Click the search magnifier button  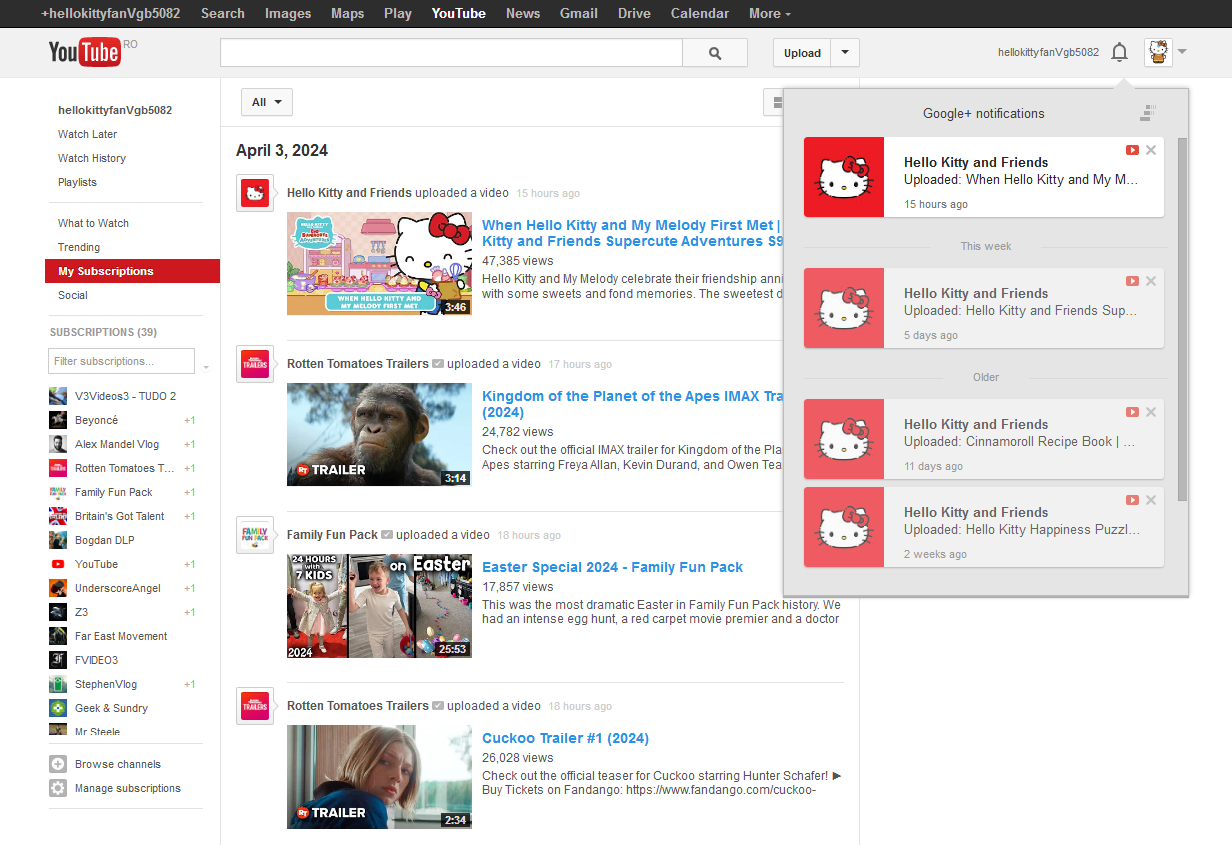[x=714, y=53]
